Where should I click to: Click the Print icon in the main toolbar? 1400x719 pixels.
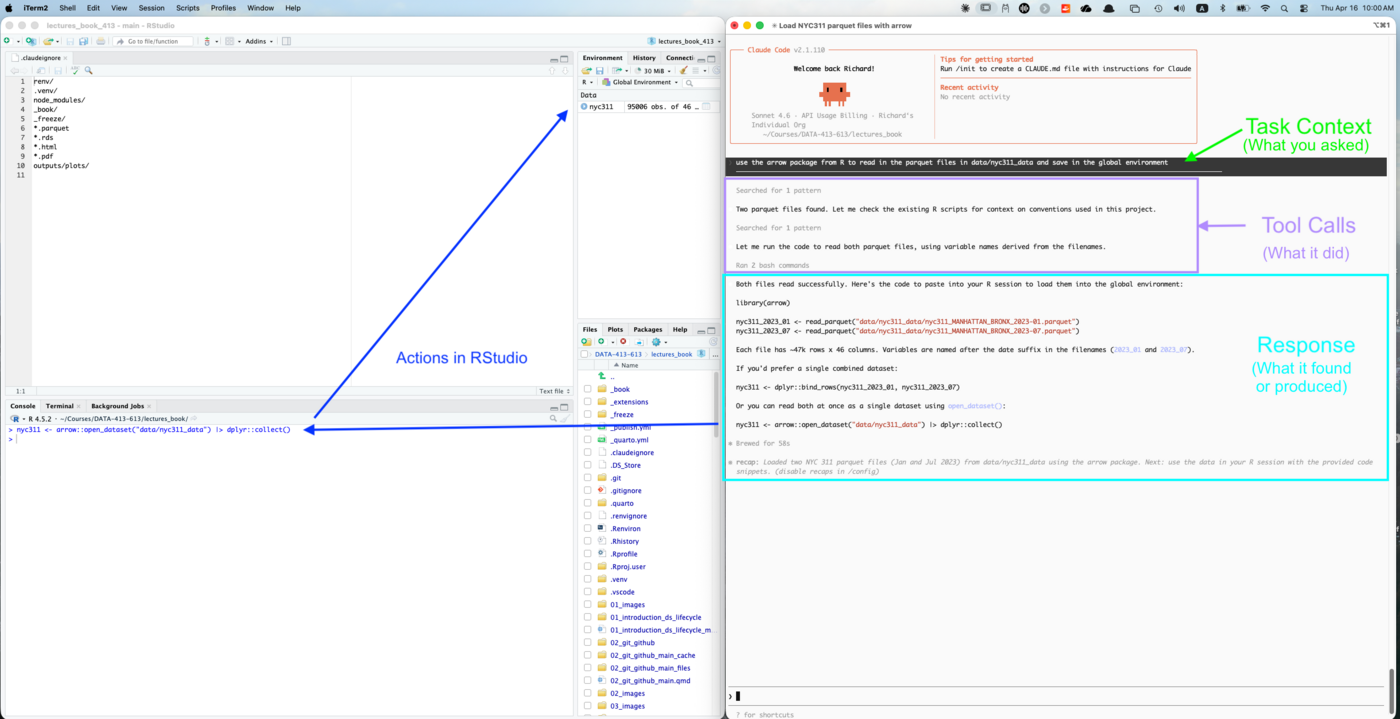(101, 41)
